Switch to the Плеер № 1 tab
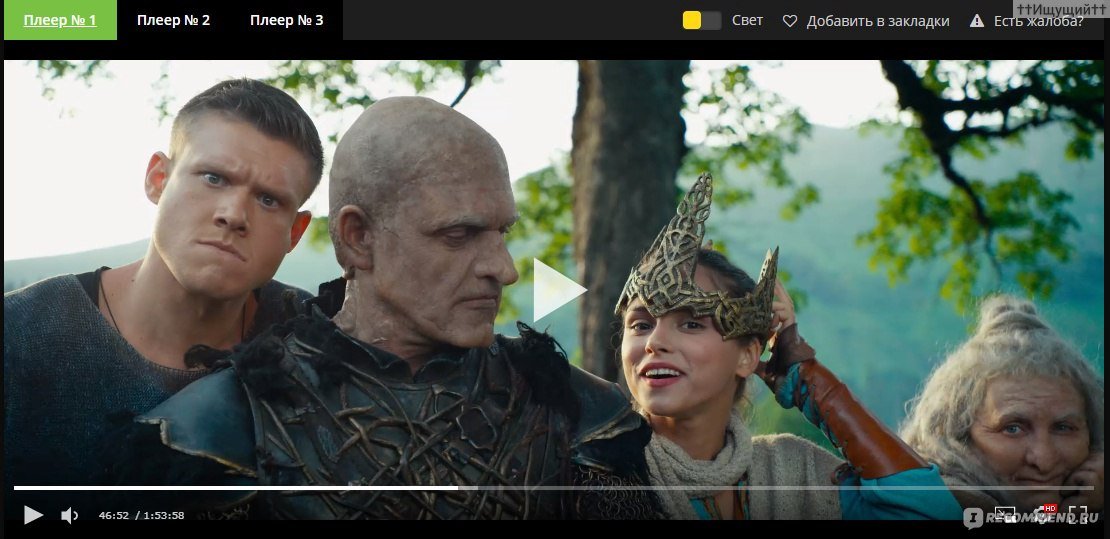 [x=60, y=20]
